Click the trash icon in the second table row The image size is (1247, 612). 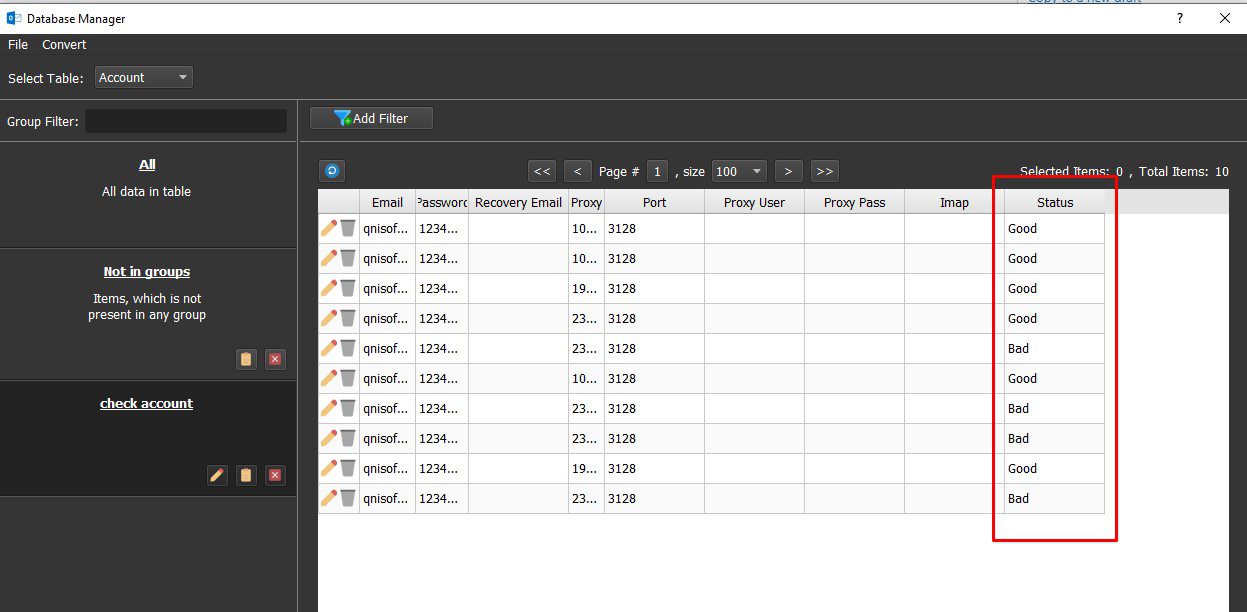click(348, 258)
